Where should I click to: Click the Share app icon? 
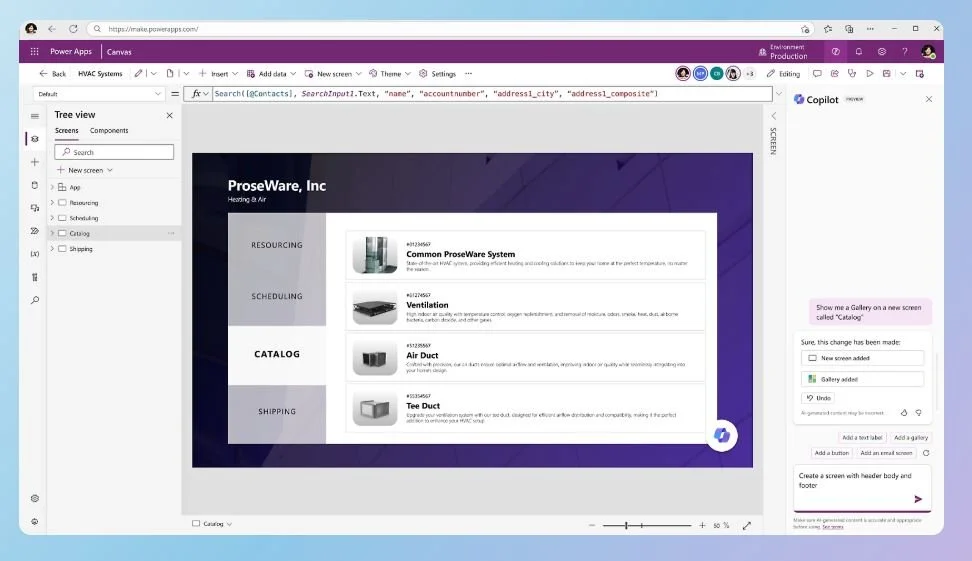tap(834, 73)
